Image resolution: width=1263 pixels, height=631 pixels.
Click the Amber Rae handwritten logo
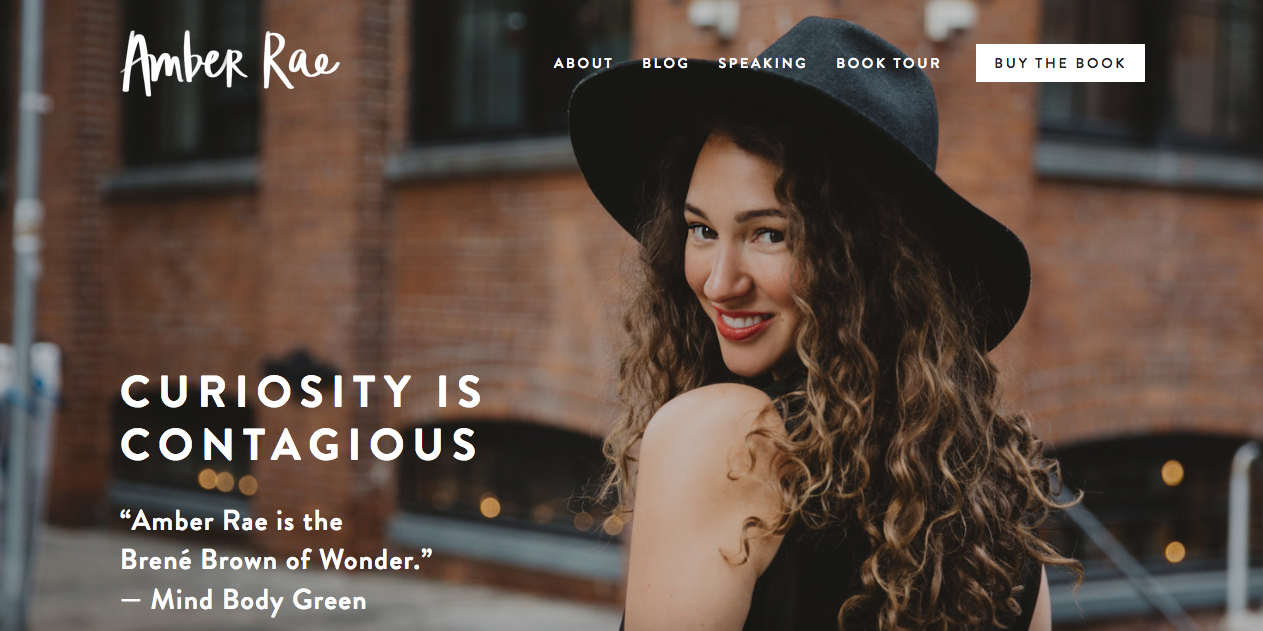click(x=229, y=63)
